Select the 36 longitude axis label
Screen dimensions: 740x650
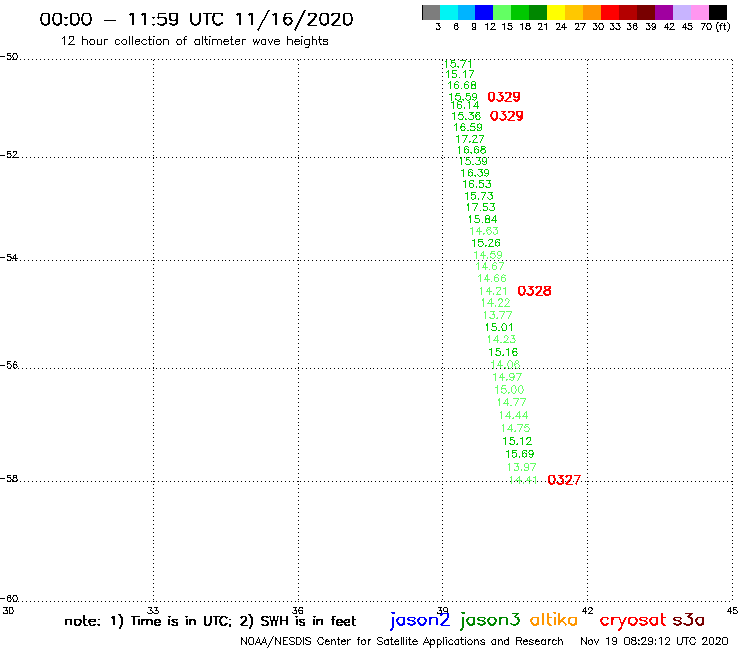(x=297, y=610)
